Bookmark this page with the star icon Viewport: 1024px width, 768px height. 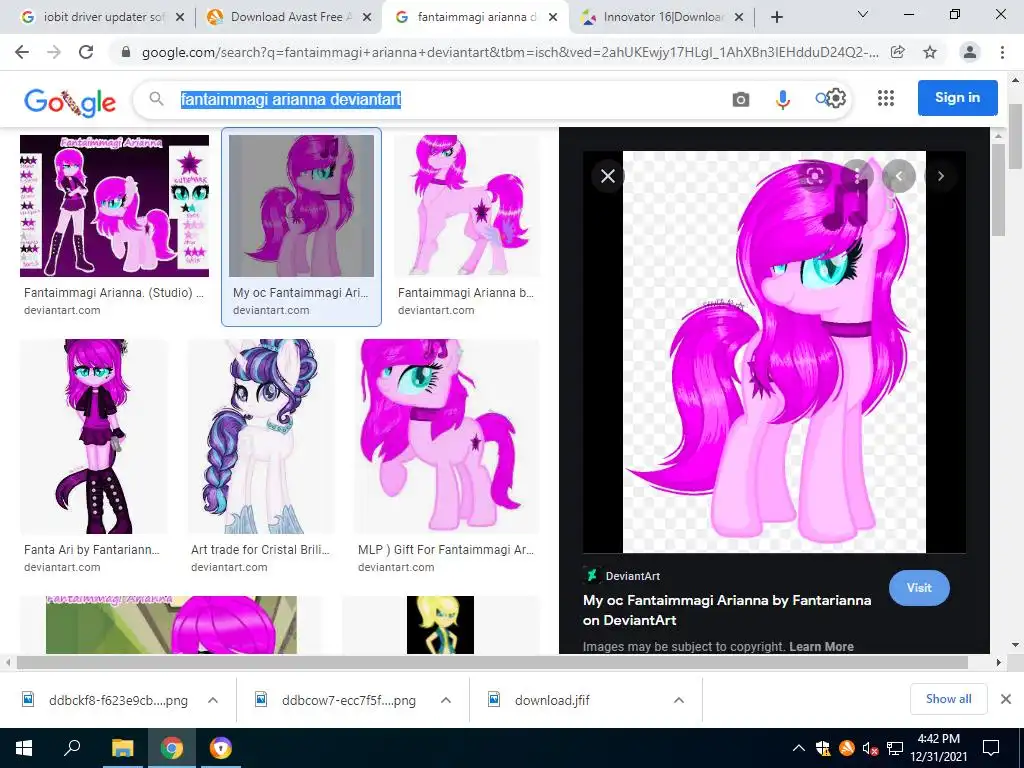click(x=930, y=52)
